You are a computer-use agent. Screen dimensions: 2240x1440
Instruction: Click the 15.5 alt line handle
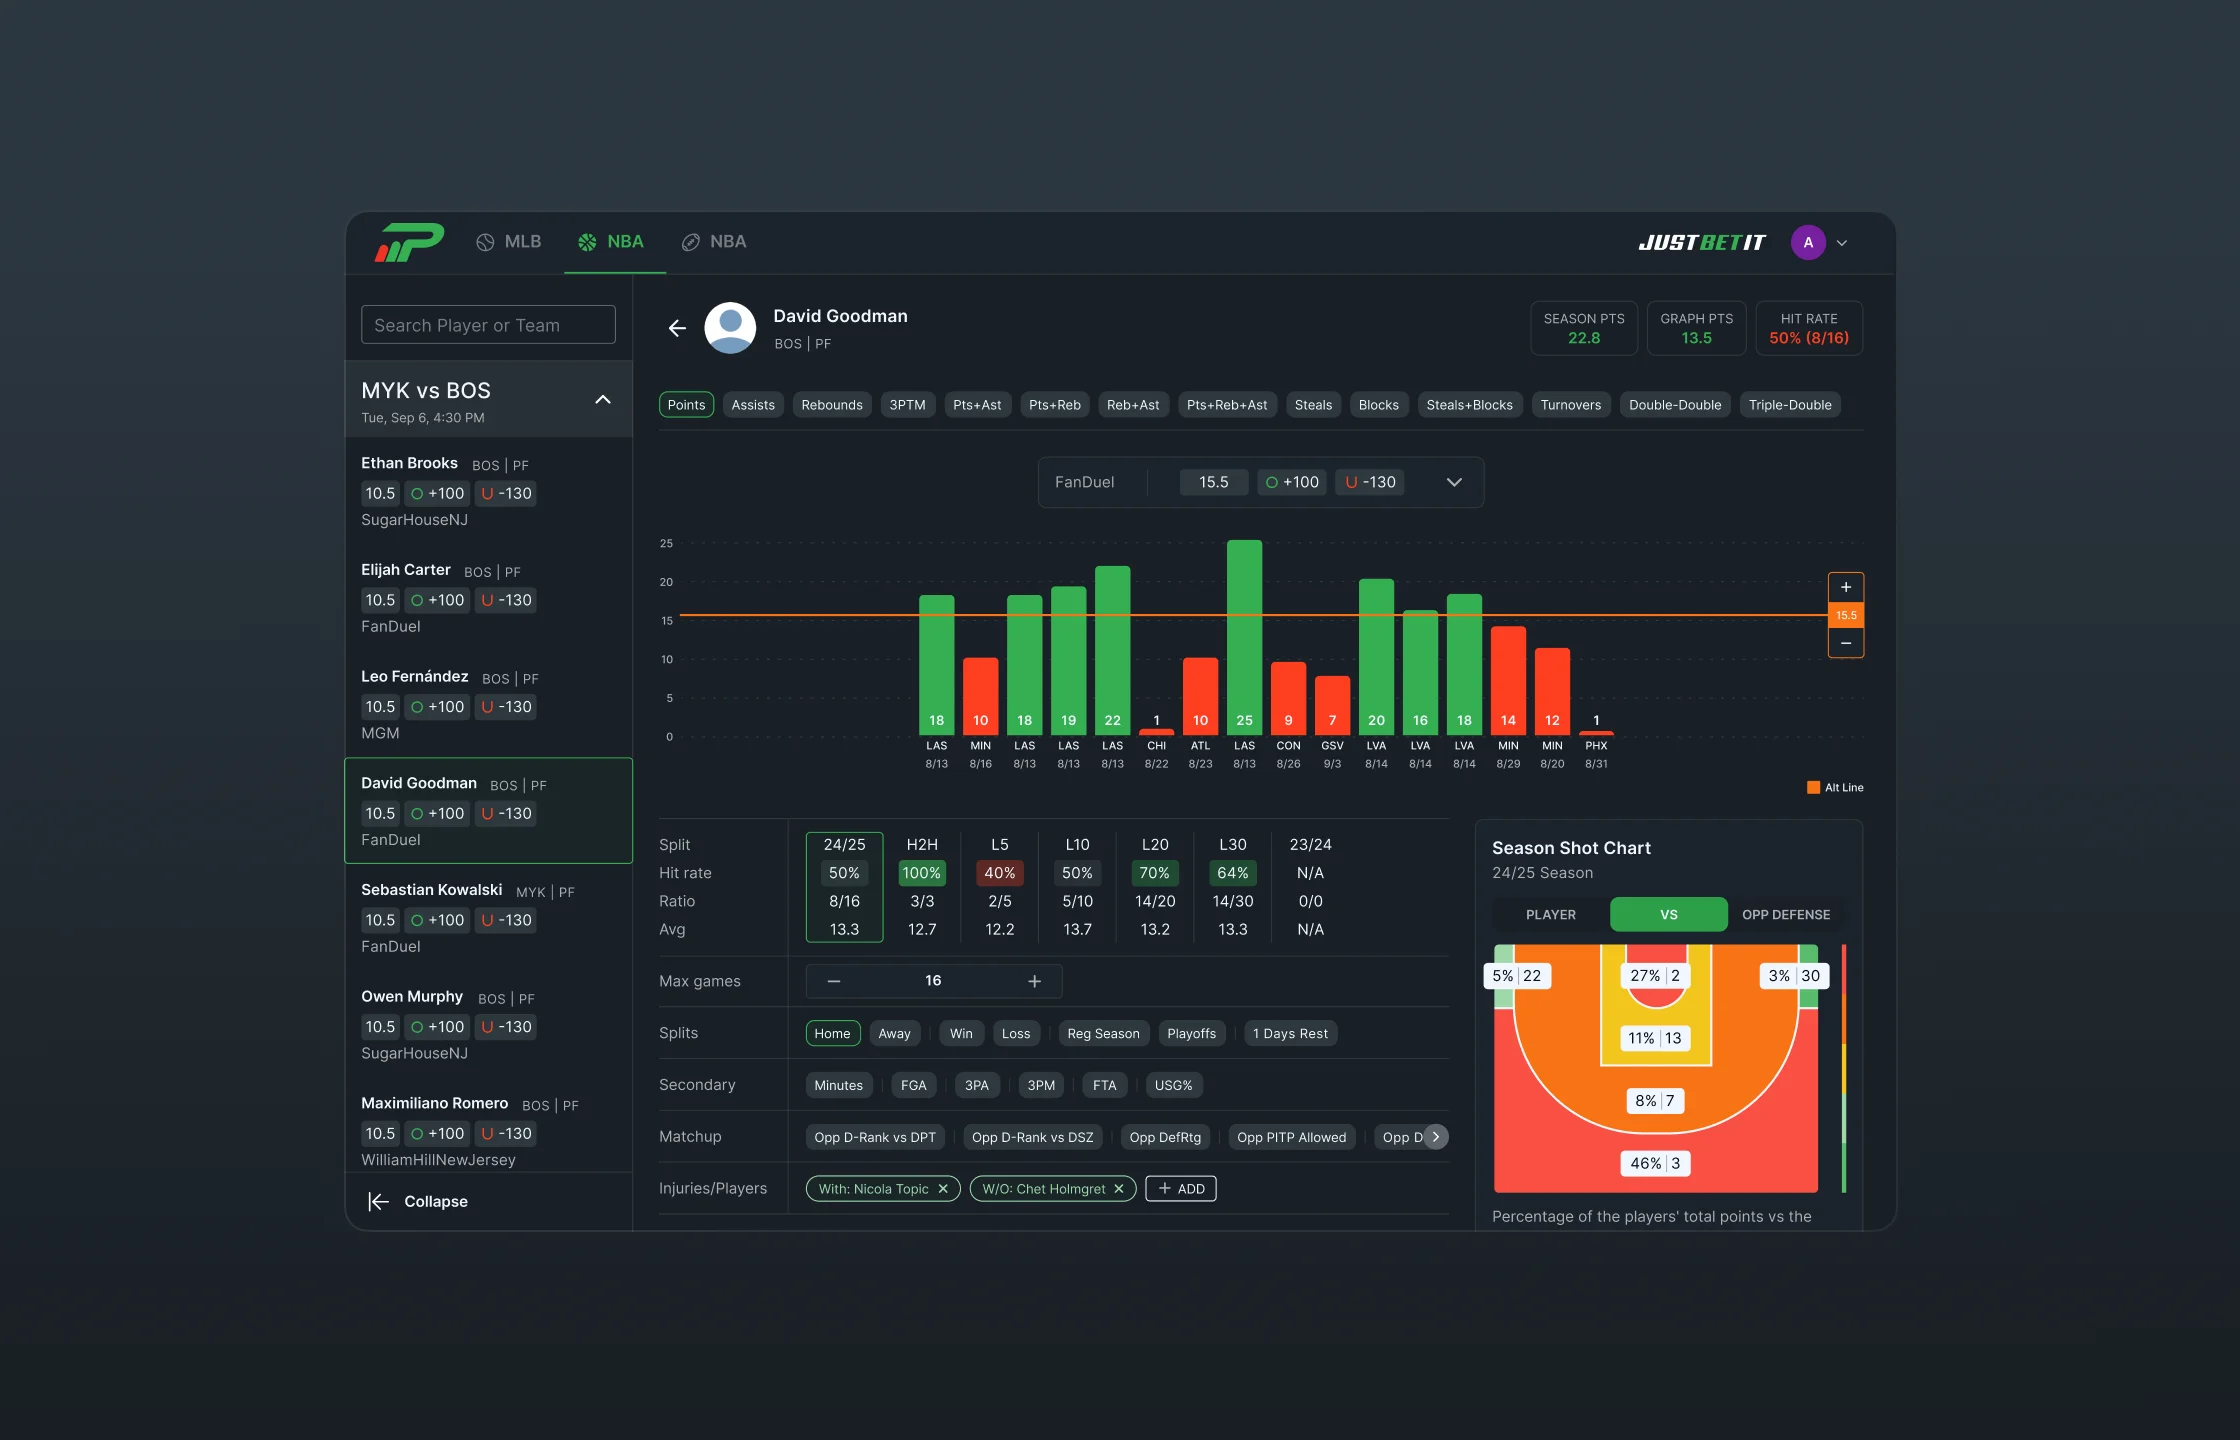(1846, 615)
